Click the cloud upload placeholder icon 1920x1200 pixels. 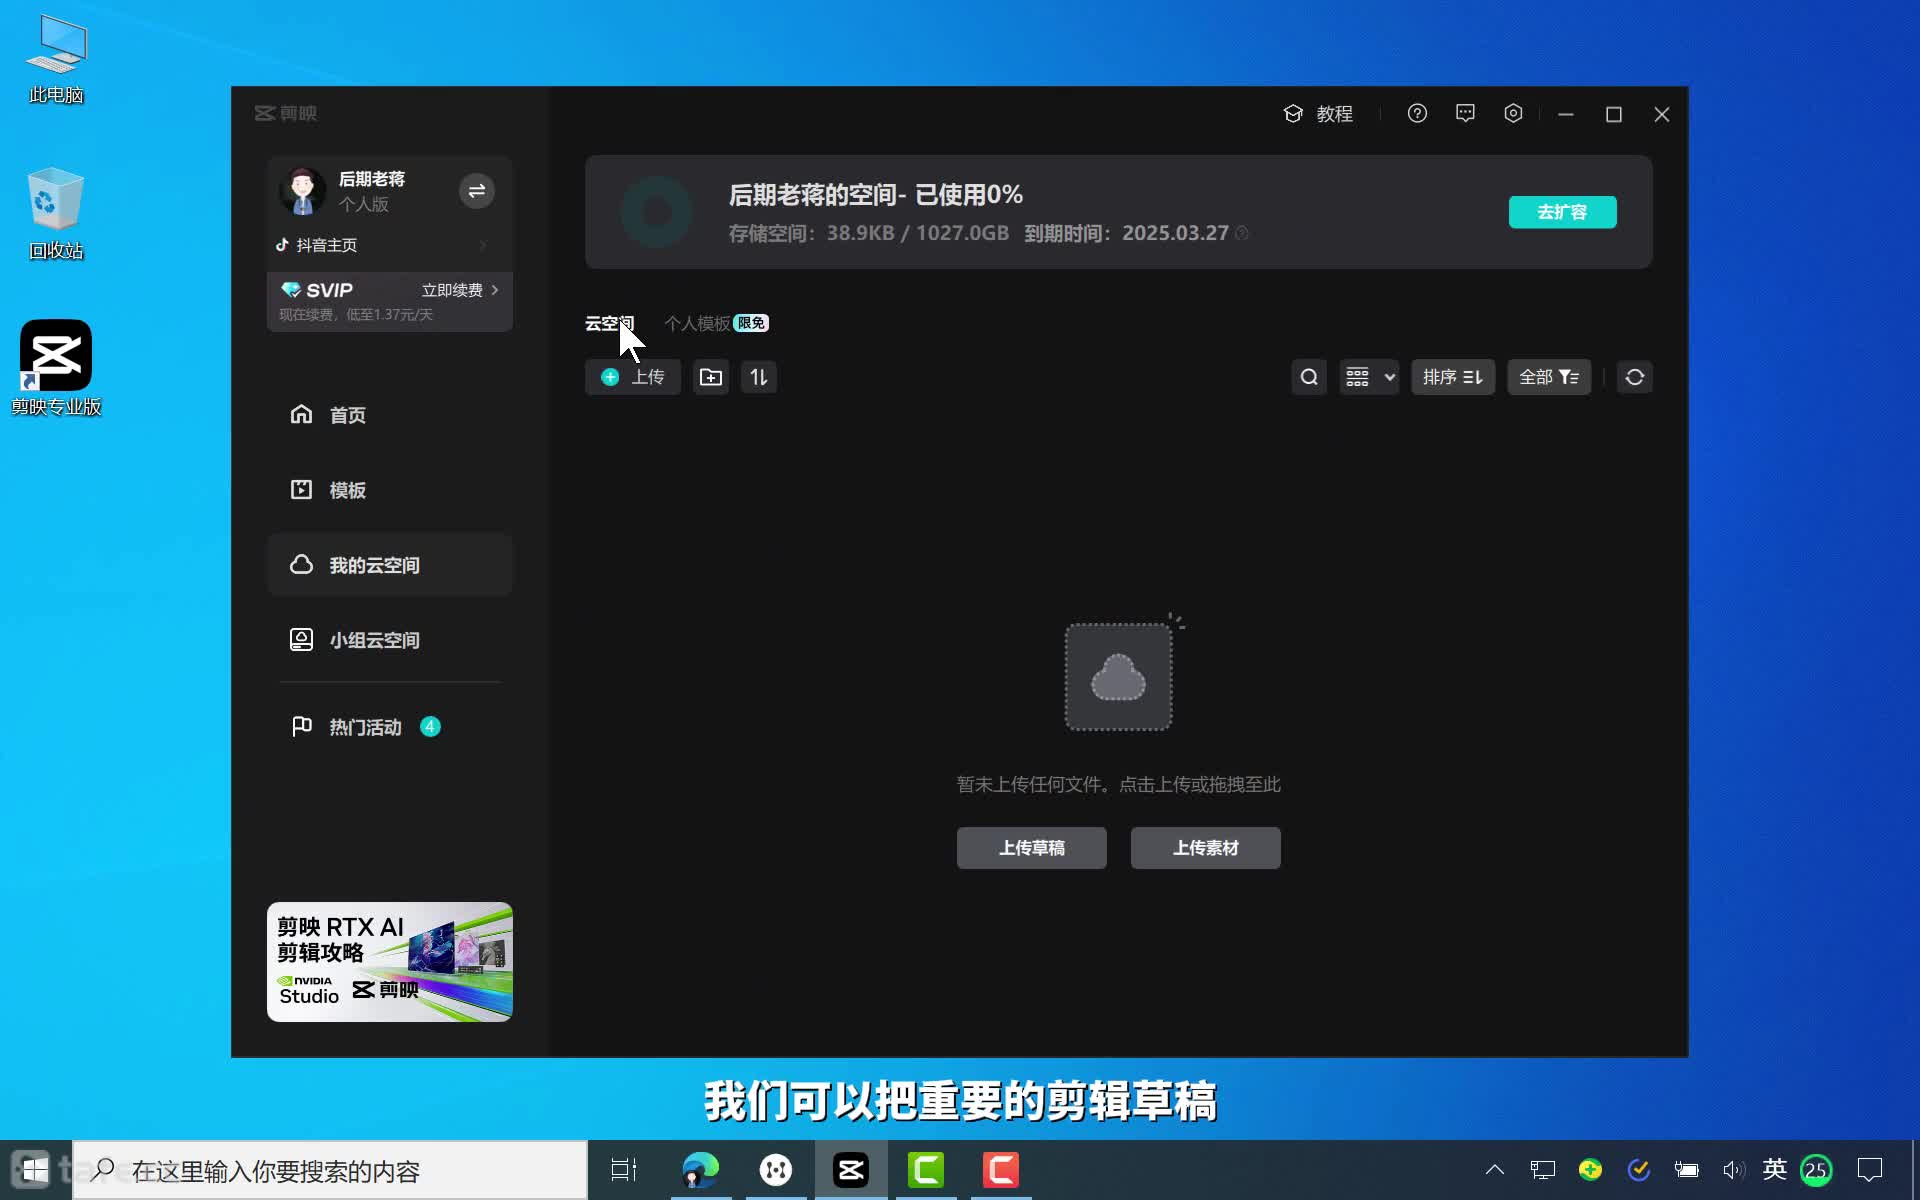point(1118,677)
